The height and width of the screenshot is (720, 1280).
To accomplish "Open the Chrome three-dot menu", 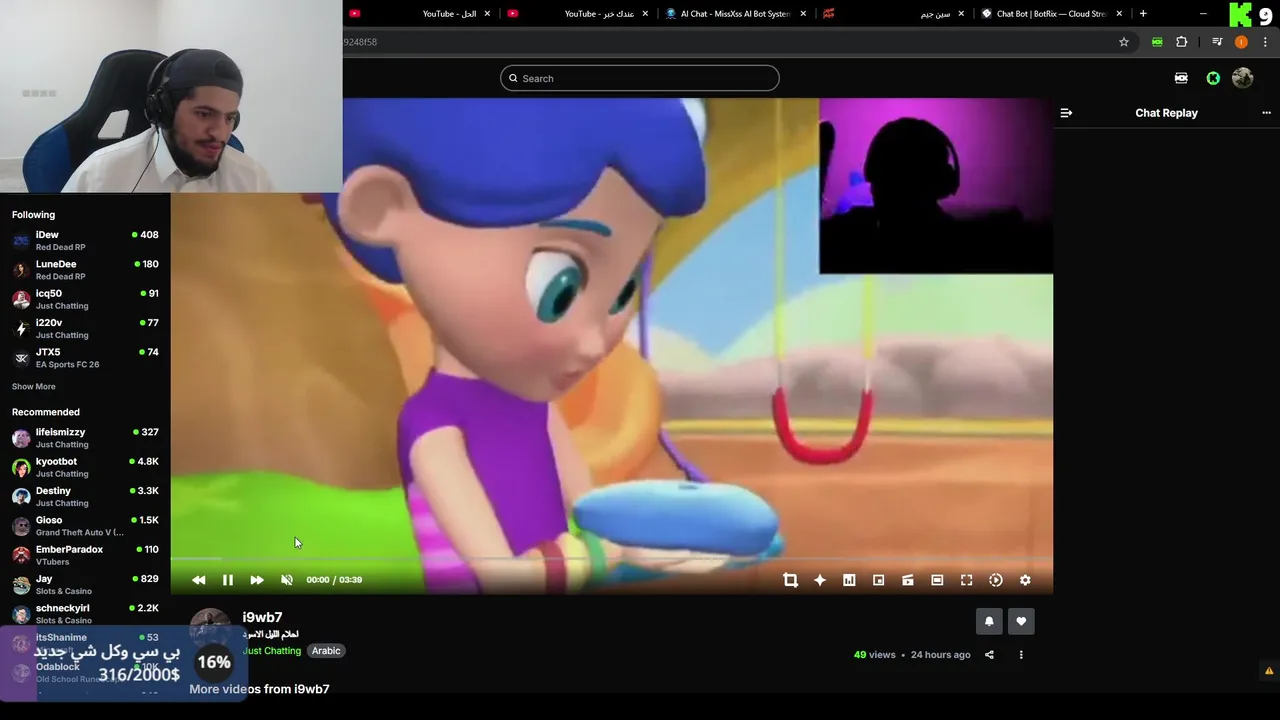I will click(x=1265, y=42).
